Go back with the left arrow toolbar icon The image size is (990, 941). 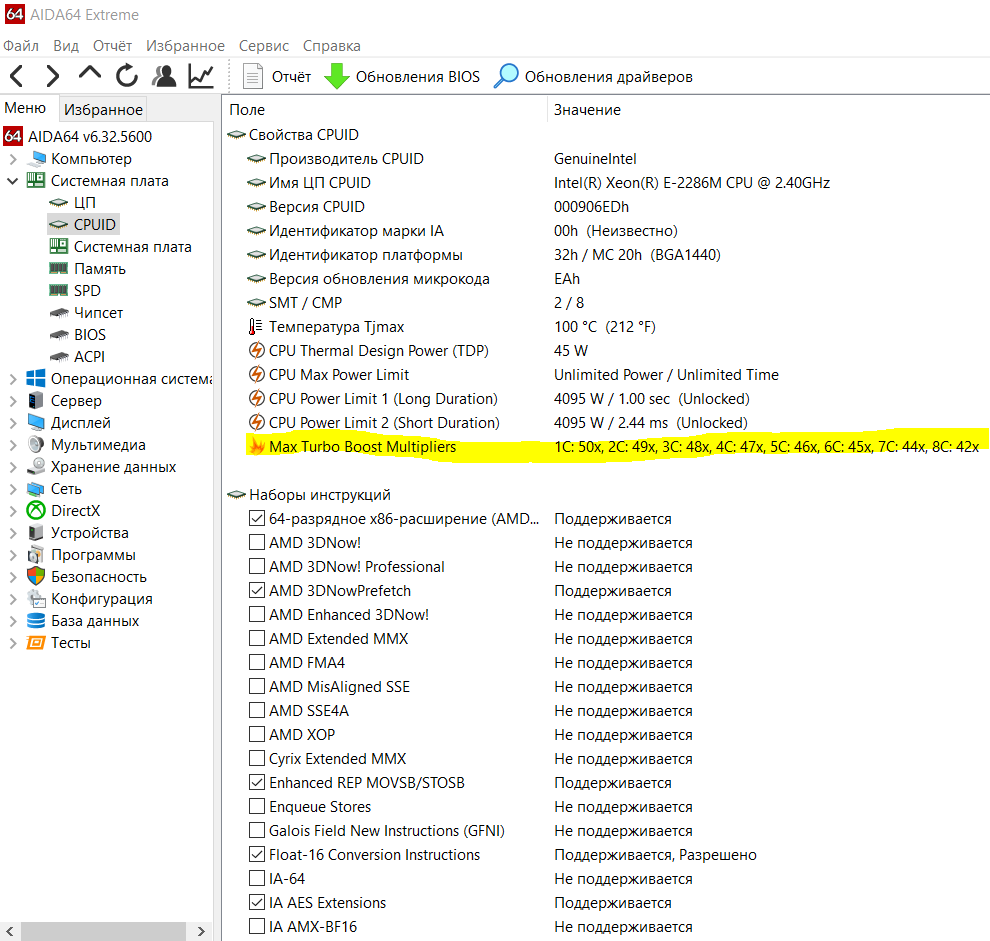pyautogui.click(x=17, y=76)
